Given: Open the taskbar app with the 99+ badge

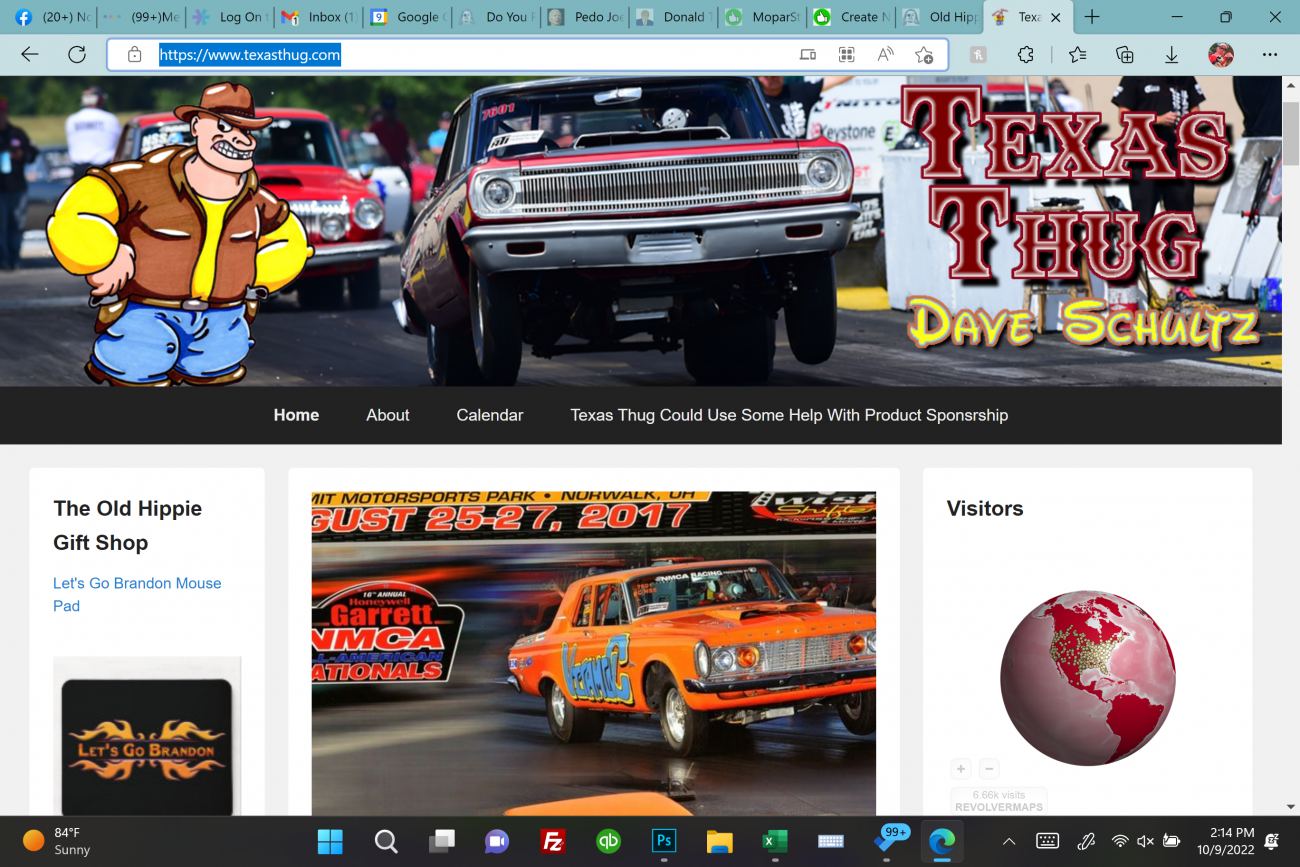Looking at the screenshot, I should pyautogui.click(x=888, y=841).
